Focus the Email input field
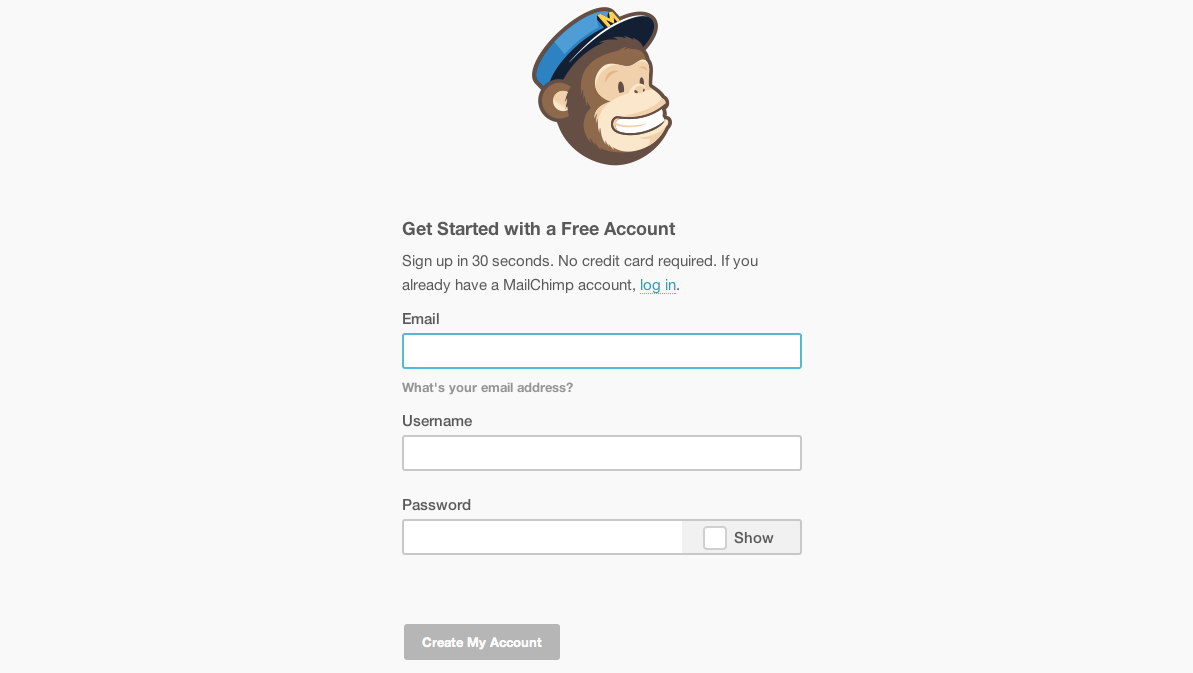 602,351
